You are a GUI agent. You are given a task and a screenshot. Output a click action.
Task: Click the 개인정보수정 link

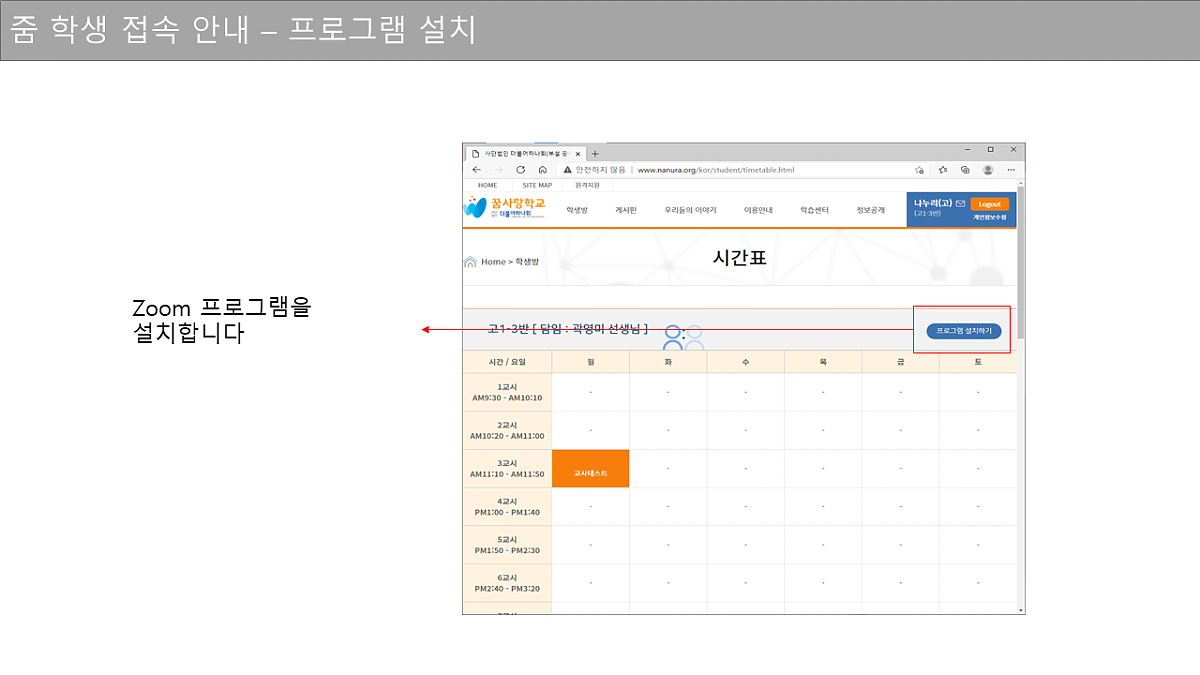pyautogui.click(x=990, y=217)
